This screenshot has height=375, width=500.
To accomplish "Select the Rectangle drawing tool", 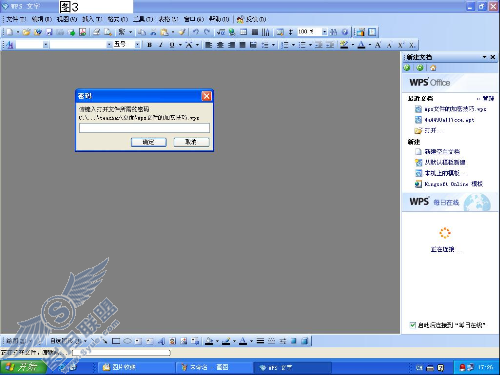I will tap(116, 341).
